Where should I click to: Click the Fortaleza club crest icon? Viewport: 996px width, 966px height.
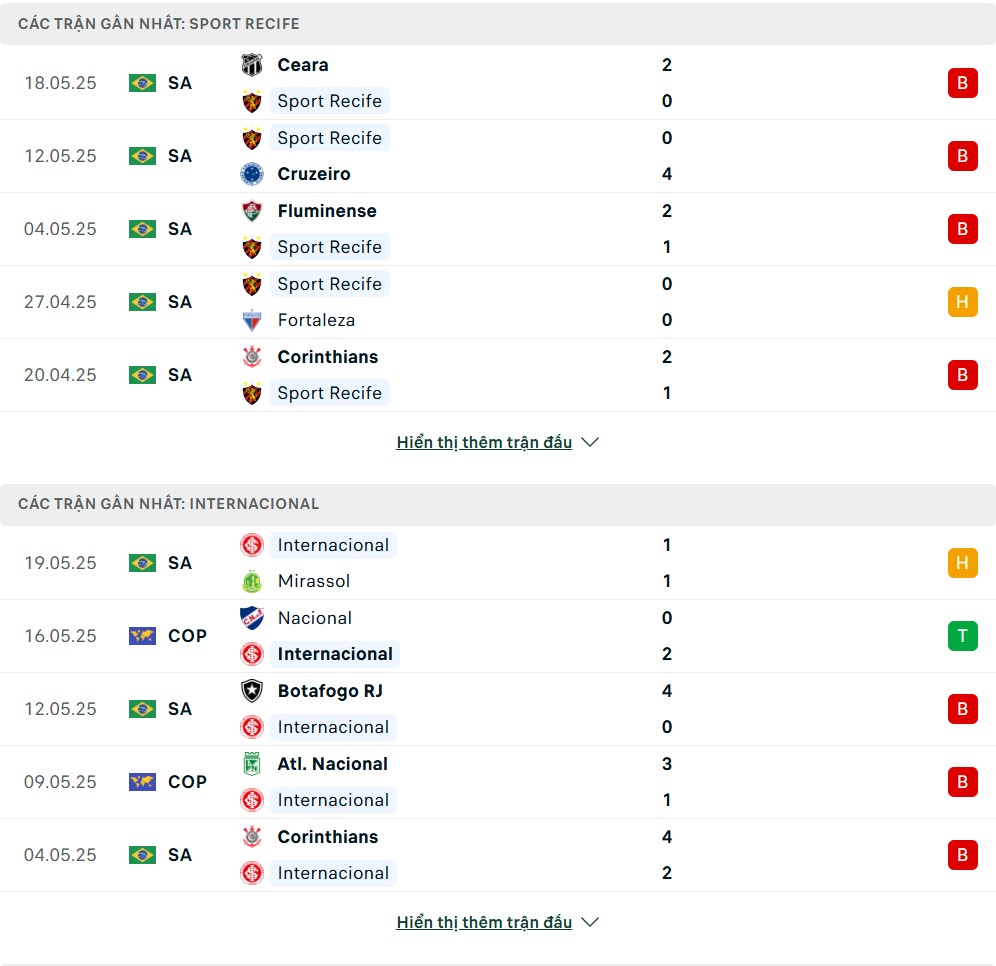click(252, 320)
